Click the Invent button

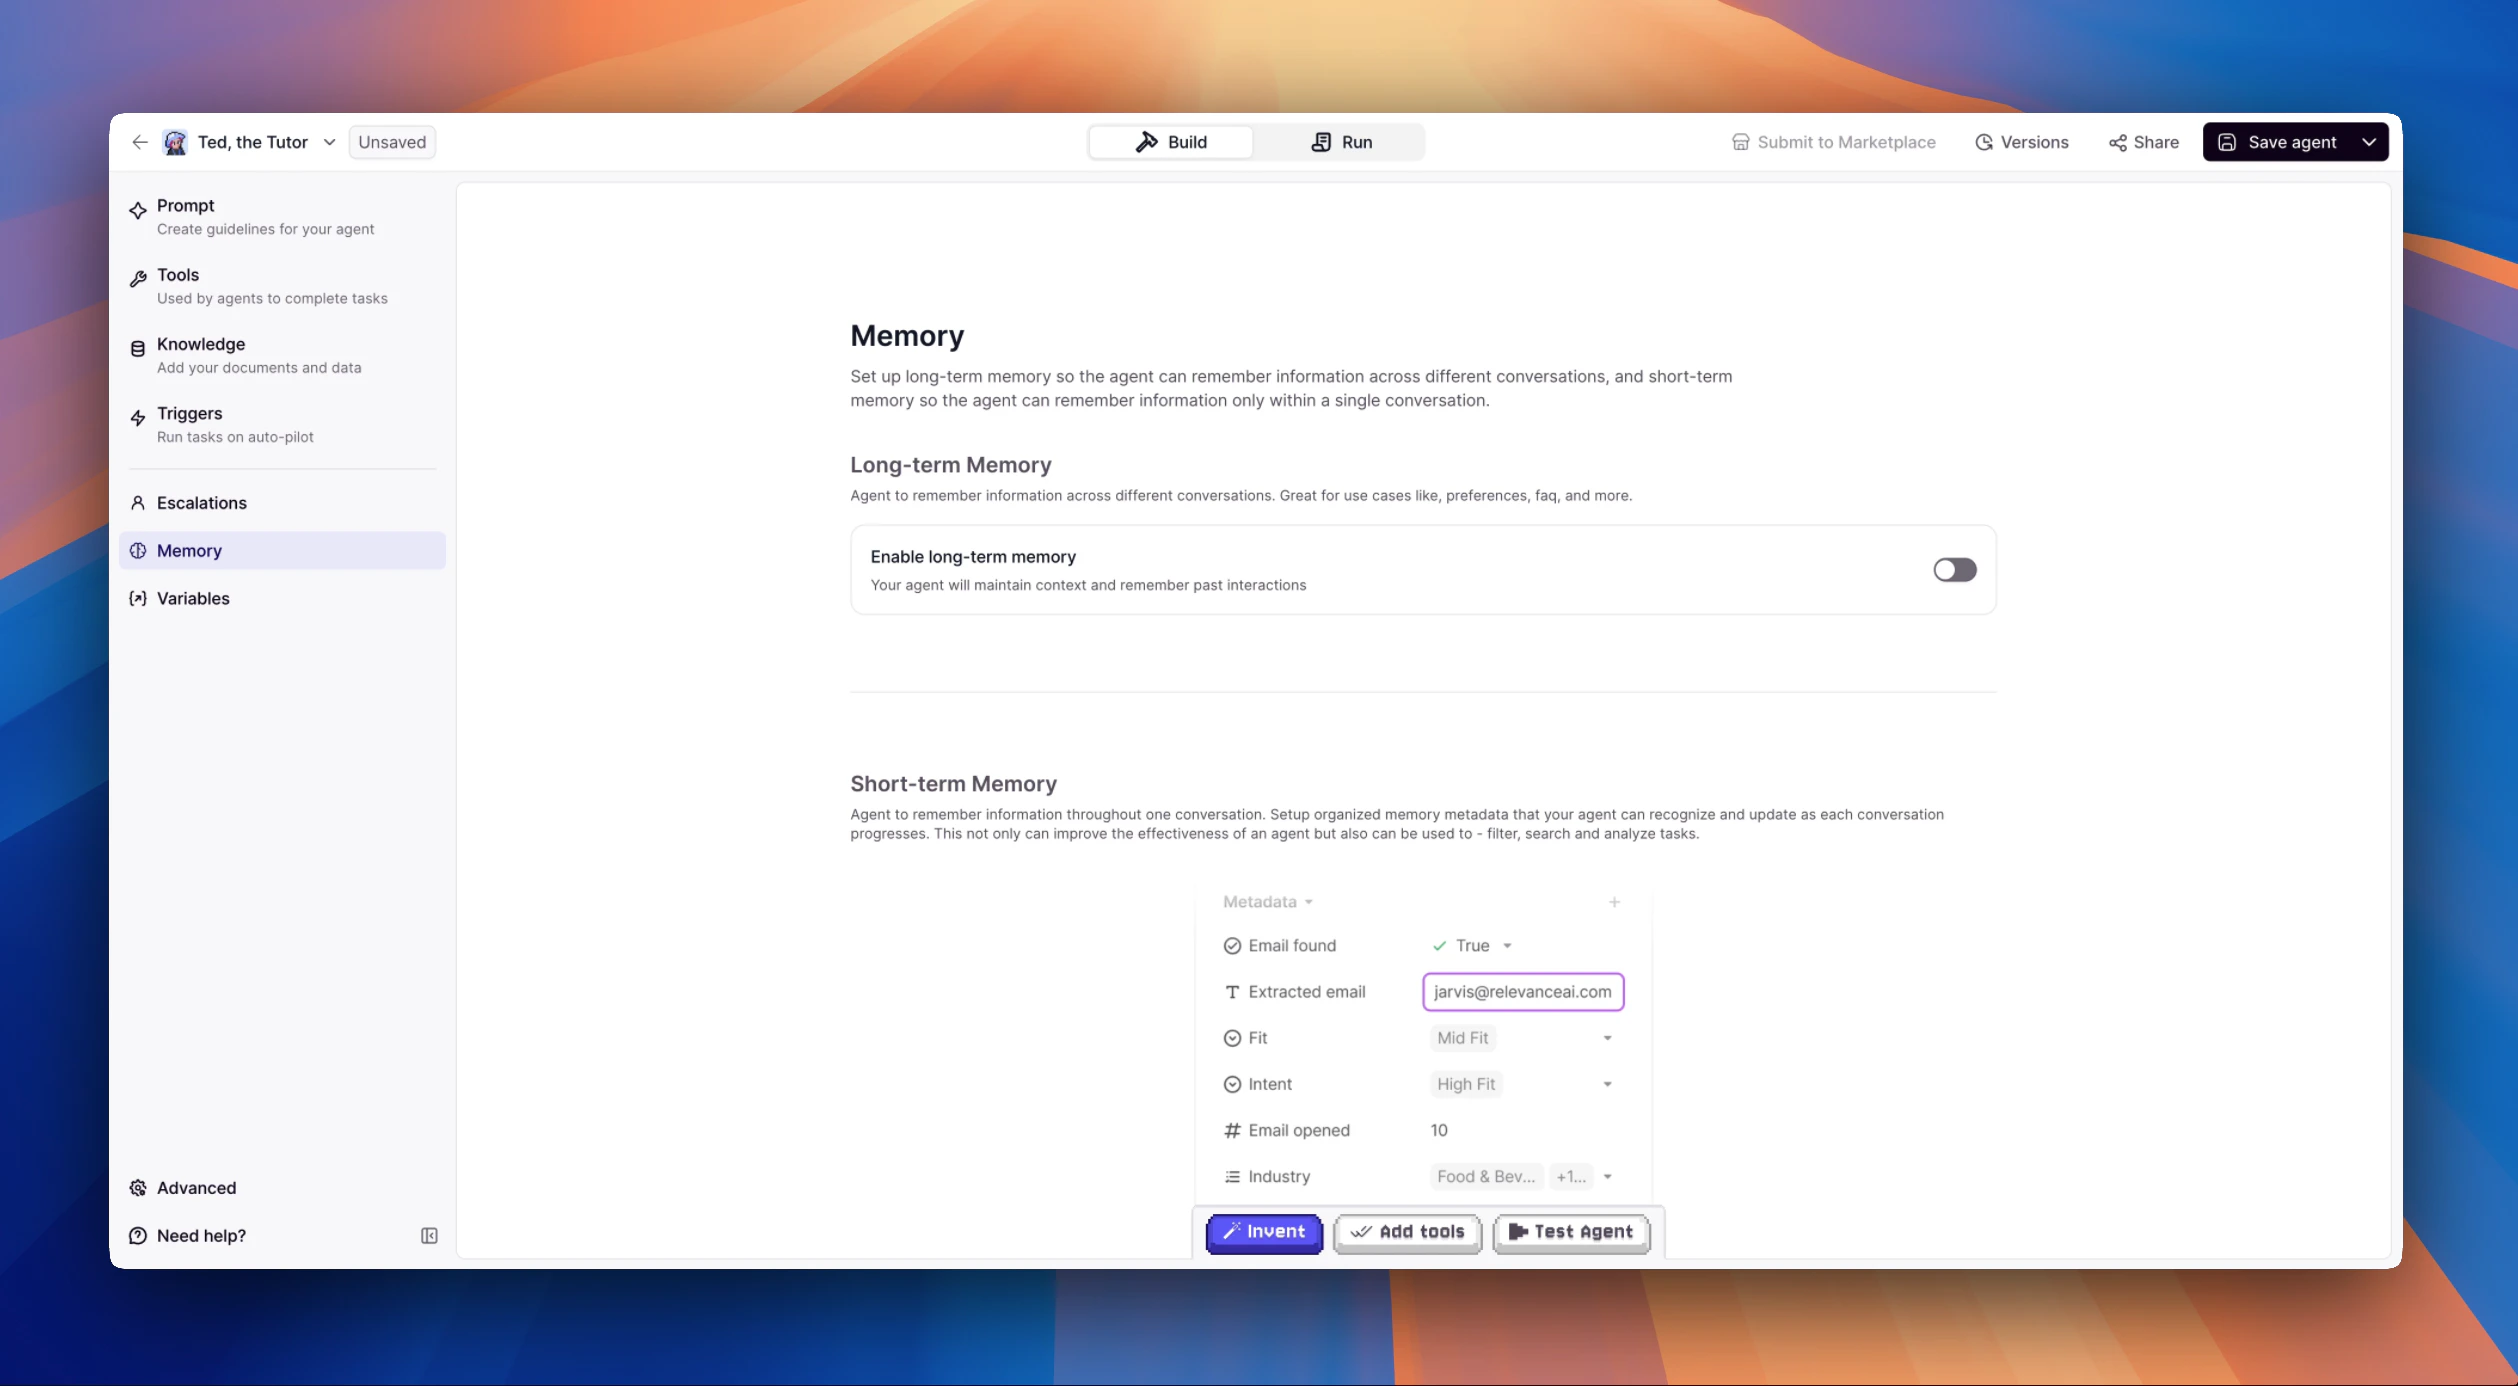(x=1264, y=1232)
